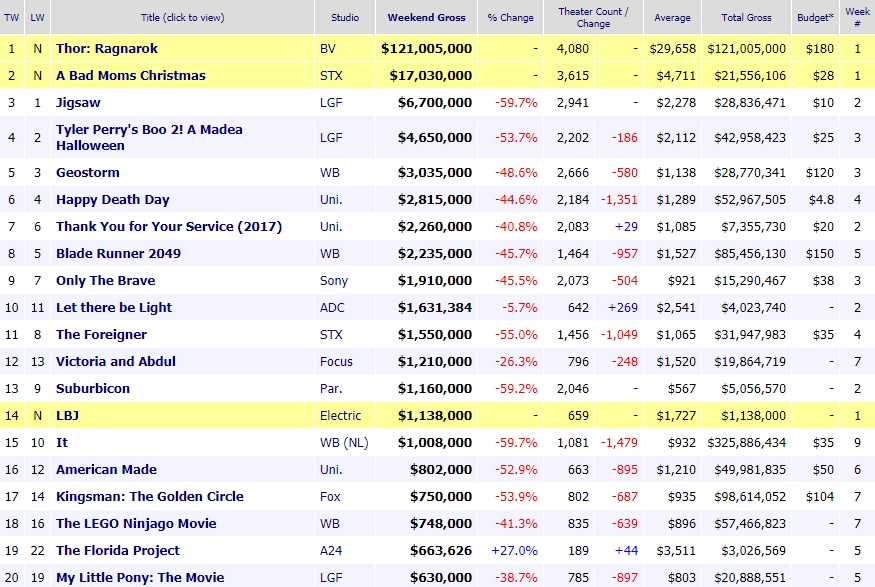
Task: Open Thank You for Your Service (2017)
Action: click(x=169, y=227)
